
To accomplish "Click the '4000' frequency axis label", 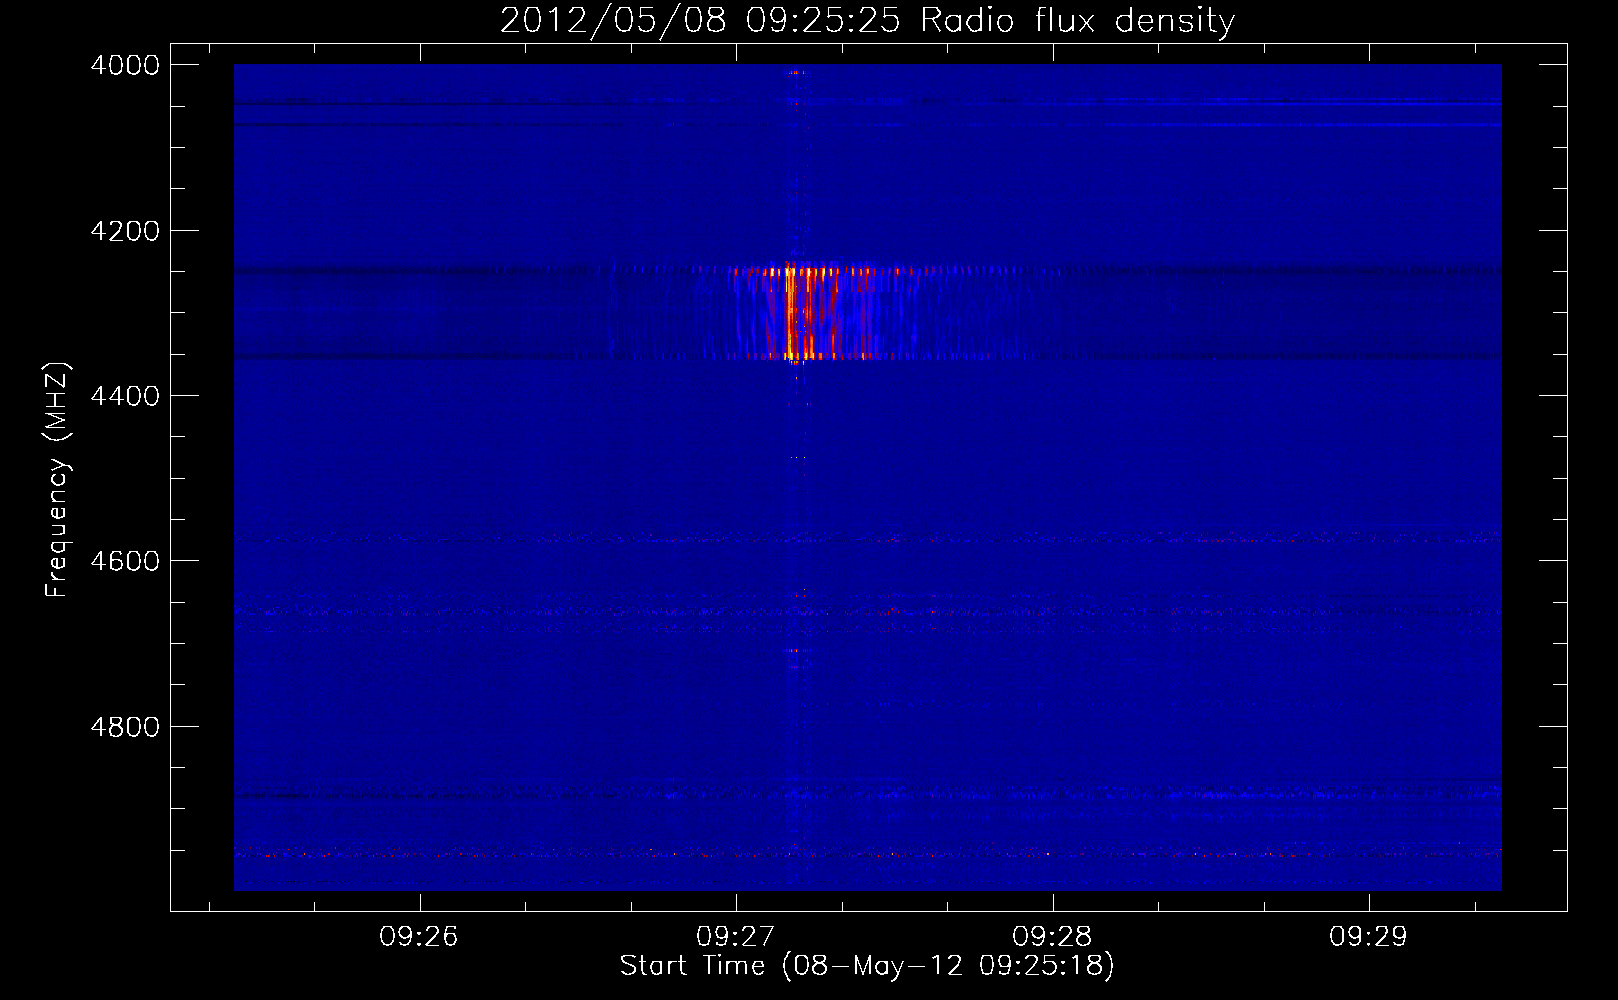I will [x=125, y=65].
